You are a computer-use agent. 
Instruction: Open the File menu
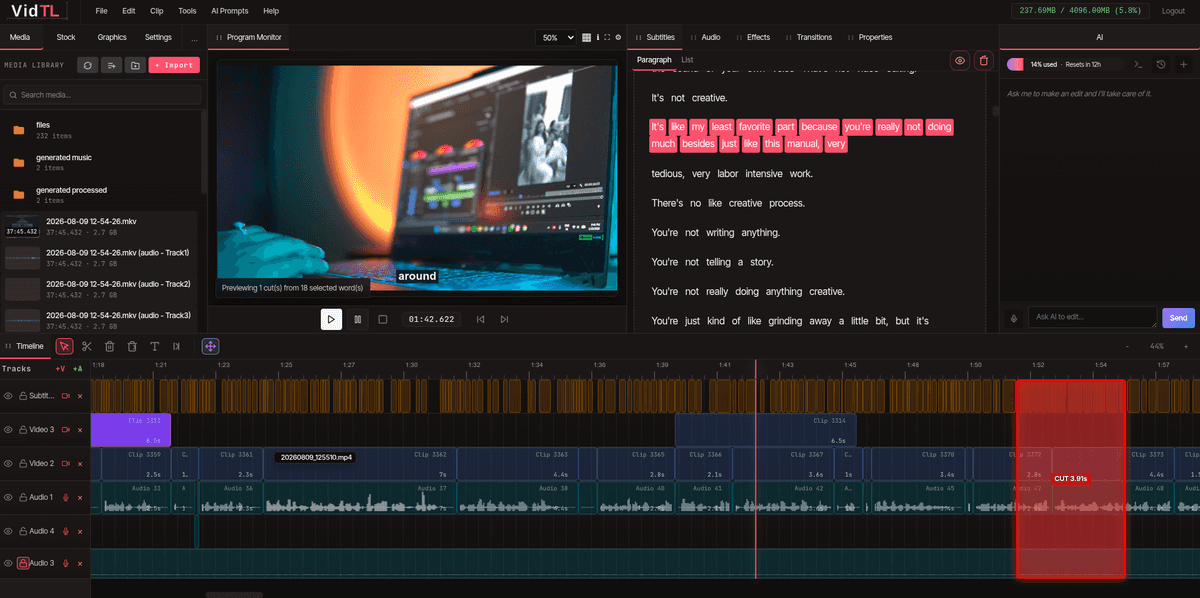tap(102, 10)
